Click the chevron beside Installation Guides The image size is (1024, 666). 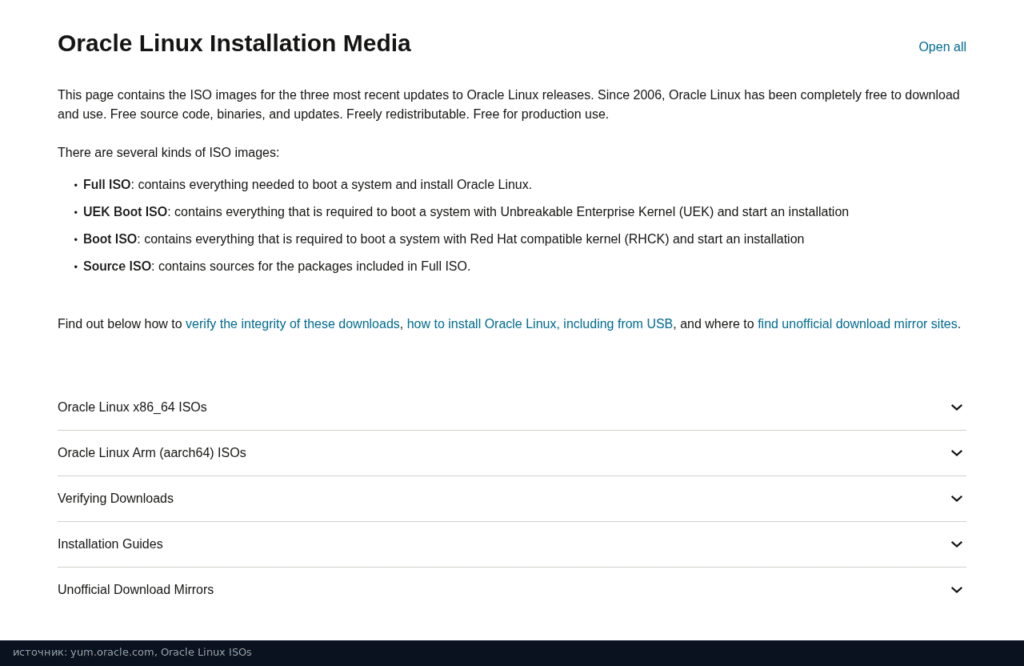point(956,545)
